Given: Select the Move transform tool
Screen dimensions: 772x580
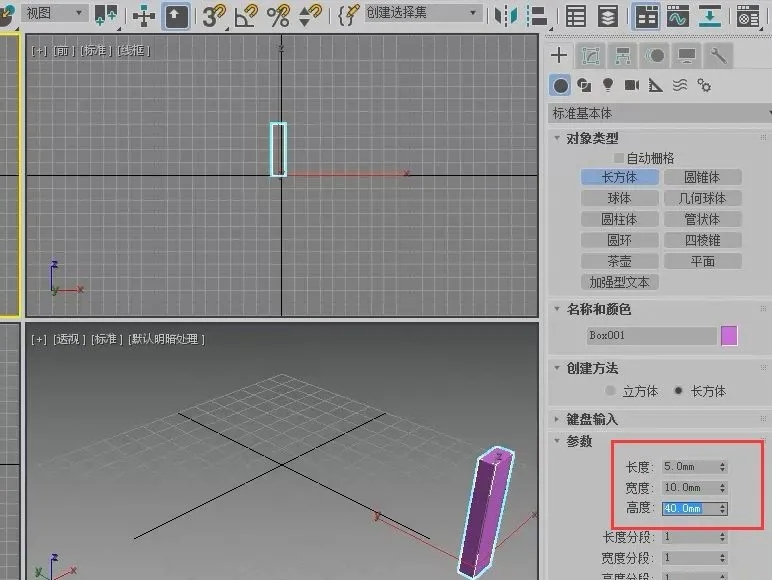Looking at the screenshot, I should click(144, 17).
